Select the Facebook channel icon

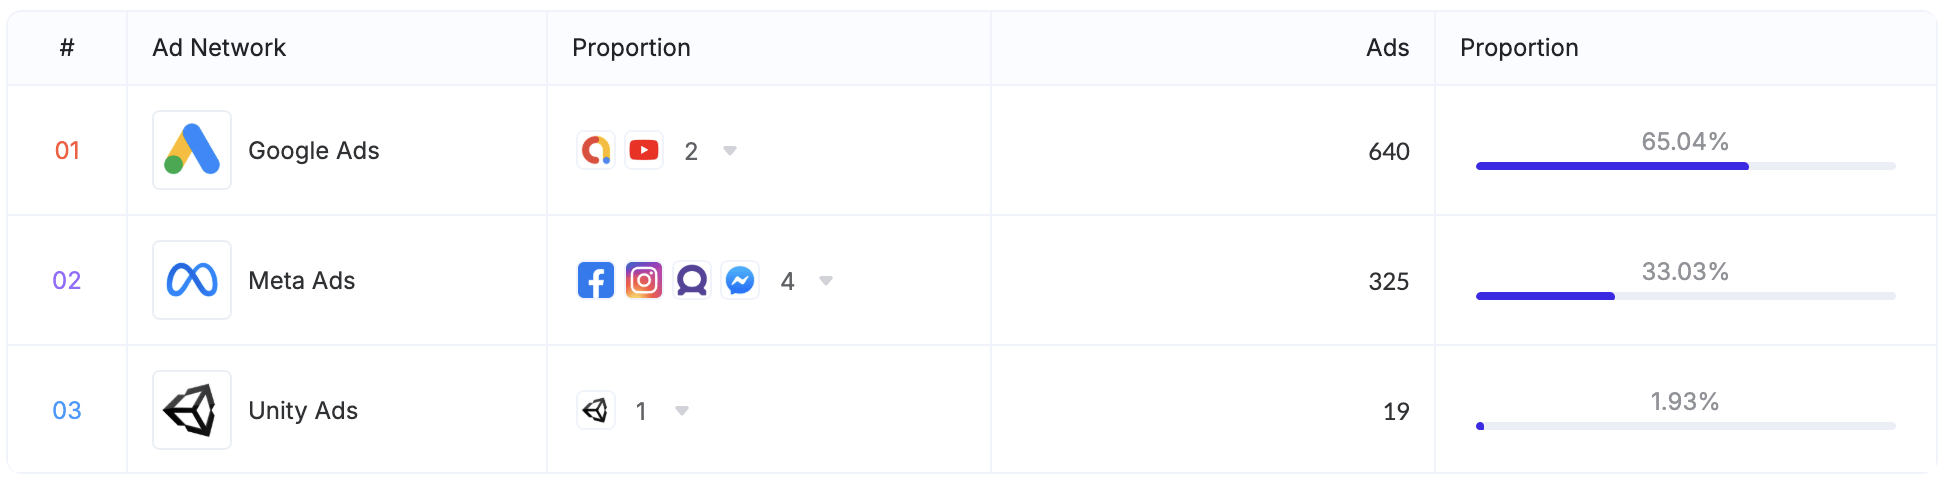point(596,280)
